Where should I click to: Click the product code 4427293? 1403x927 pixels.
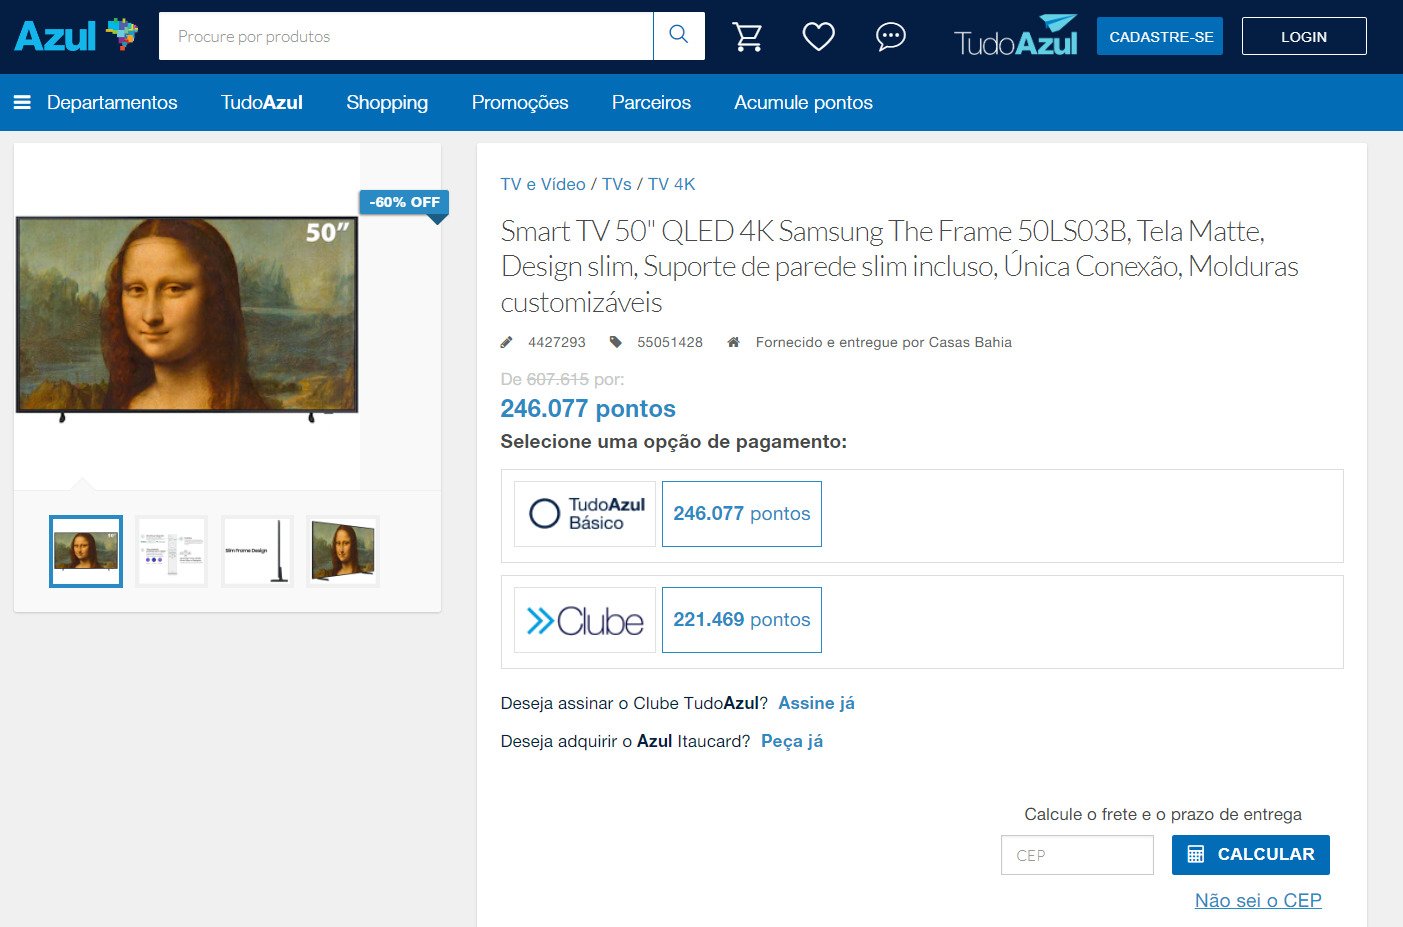557,342
